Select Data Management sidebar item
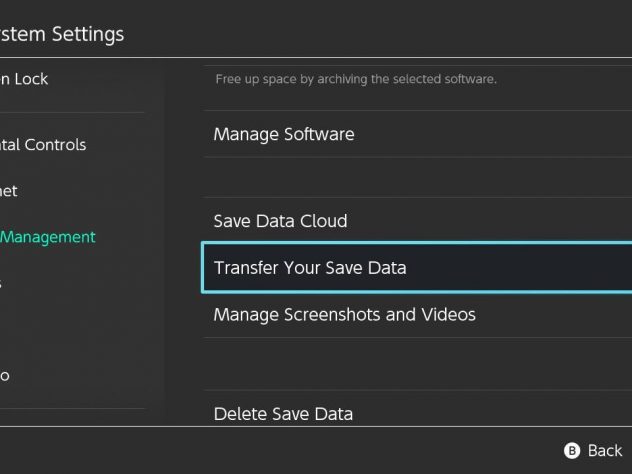Image resolution: width=632 pixels, height=474 pixels. click(48, 237)
